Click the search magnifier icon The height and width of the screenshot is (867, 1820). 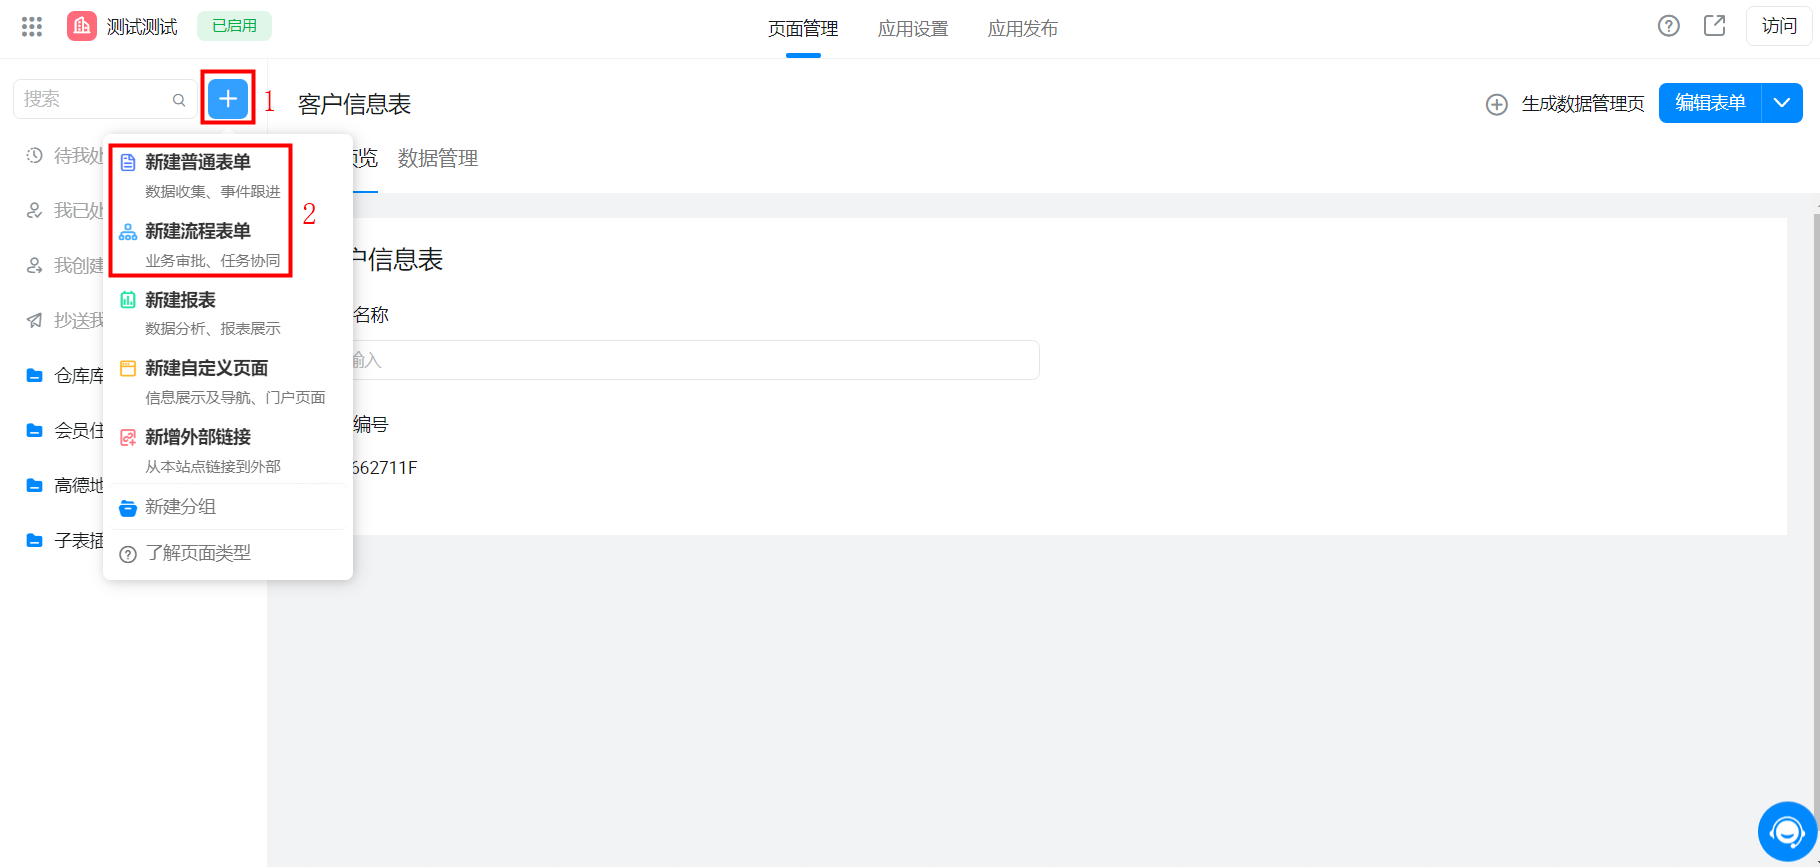pos(179,100)
